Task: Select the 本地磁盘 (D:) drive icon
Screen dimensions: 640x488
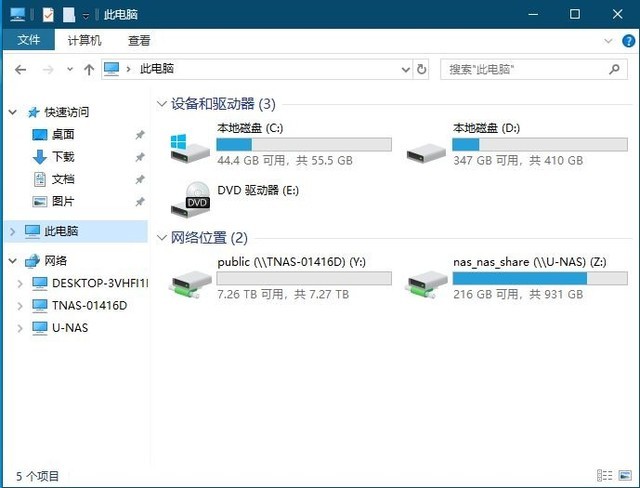Action: pyautogui.click(x=426, y=153)
